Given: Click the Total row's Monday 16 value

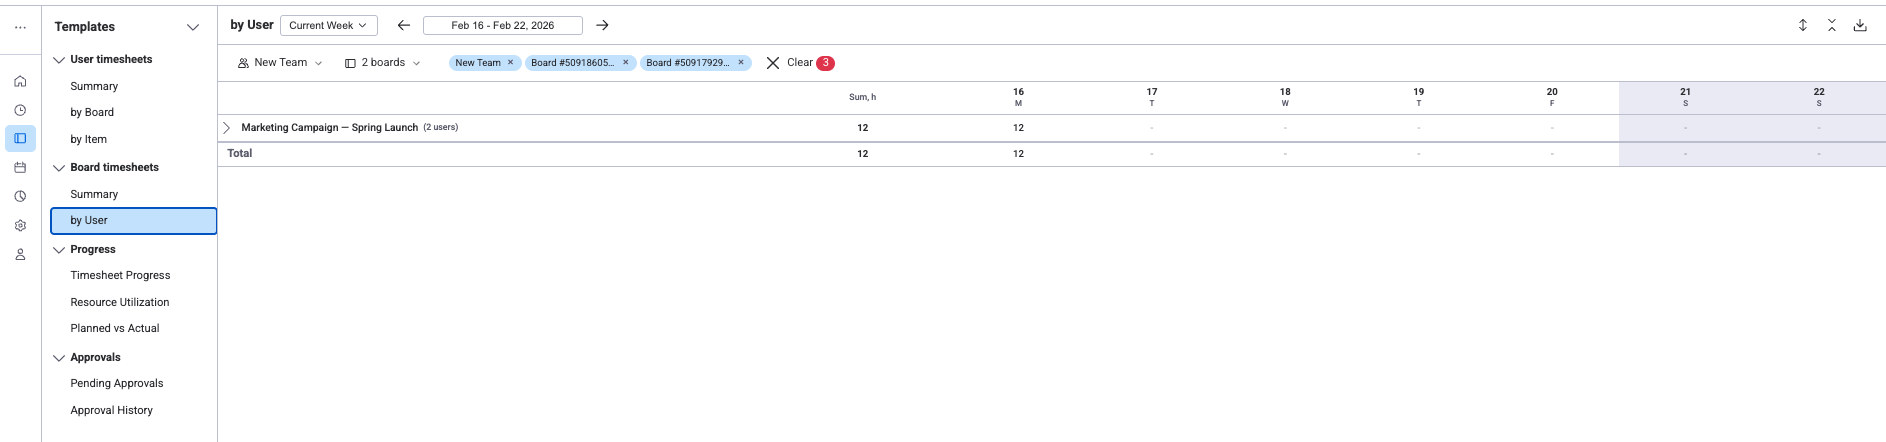Looking at the screenshot, I should 1018,154.
